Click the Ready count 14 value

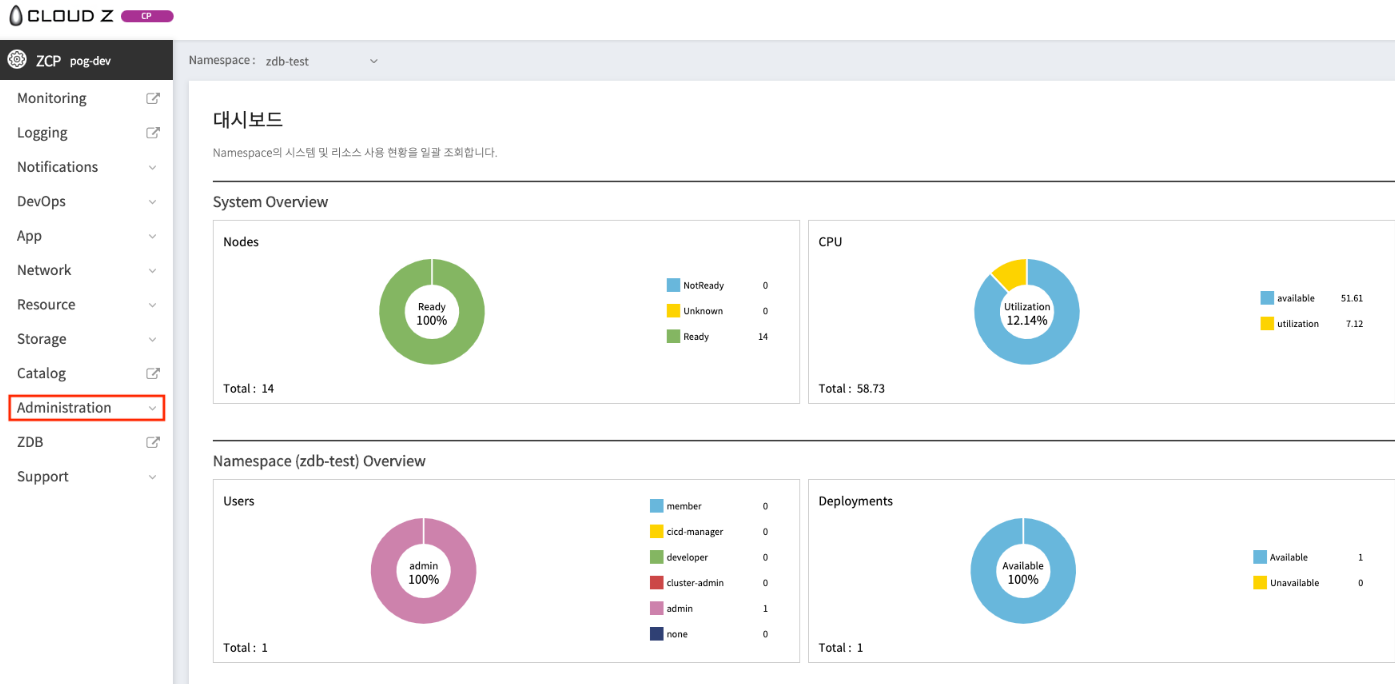pos(763,336)
